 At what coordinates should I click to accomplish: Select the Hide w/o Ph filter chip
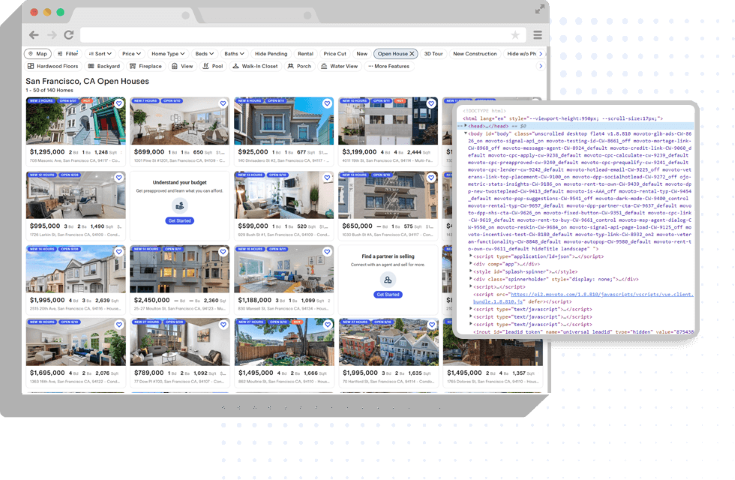point(521,54)
